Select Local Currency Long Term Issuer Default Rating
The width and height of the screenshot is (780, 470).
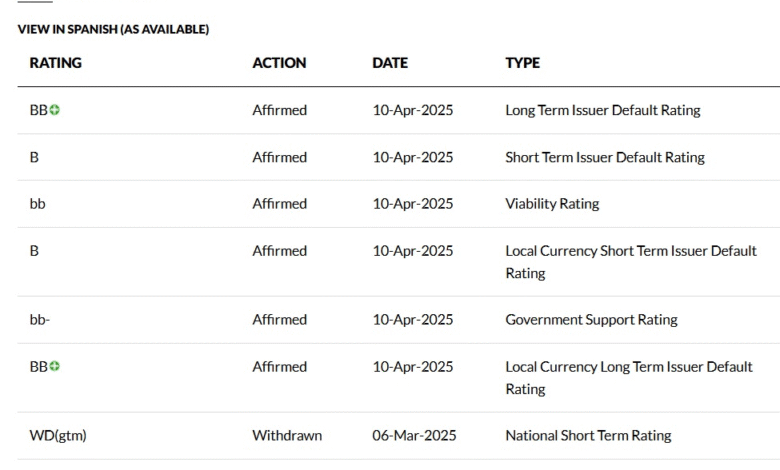629,377
